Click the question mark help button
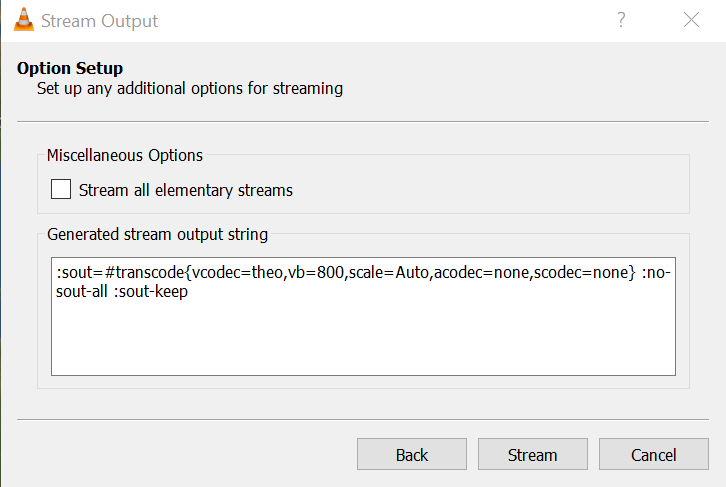The width and height of the screenshot is (726, 487). tap(621, 20)
